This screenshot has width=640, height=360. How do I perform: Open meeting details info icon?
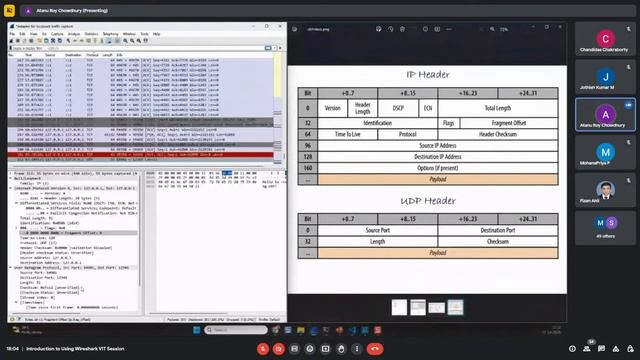(572, 349)
